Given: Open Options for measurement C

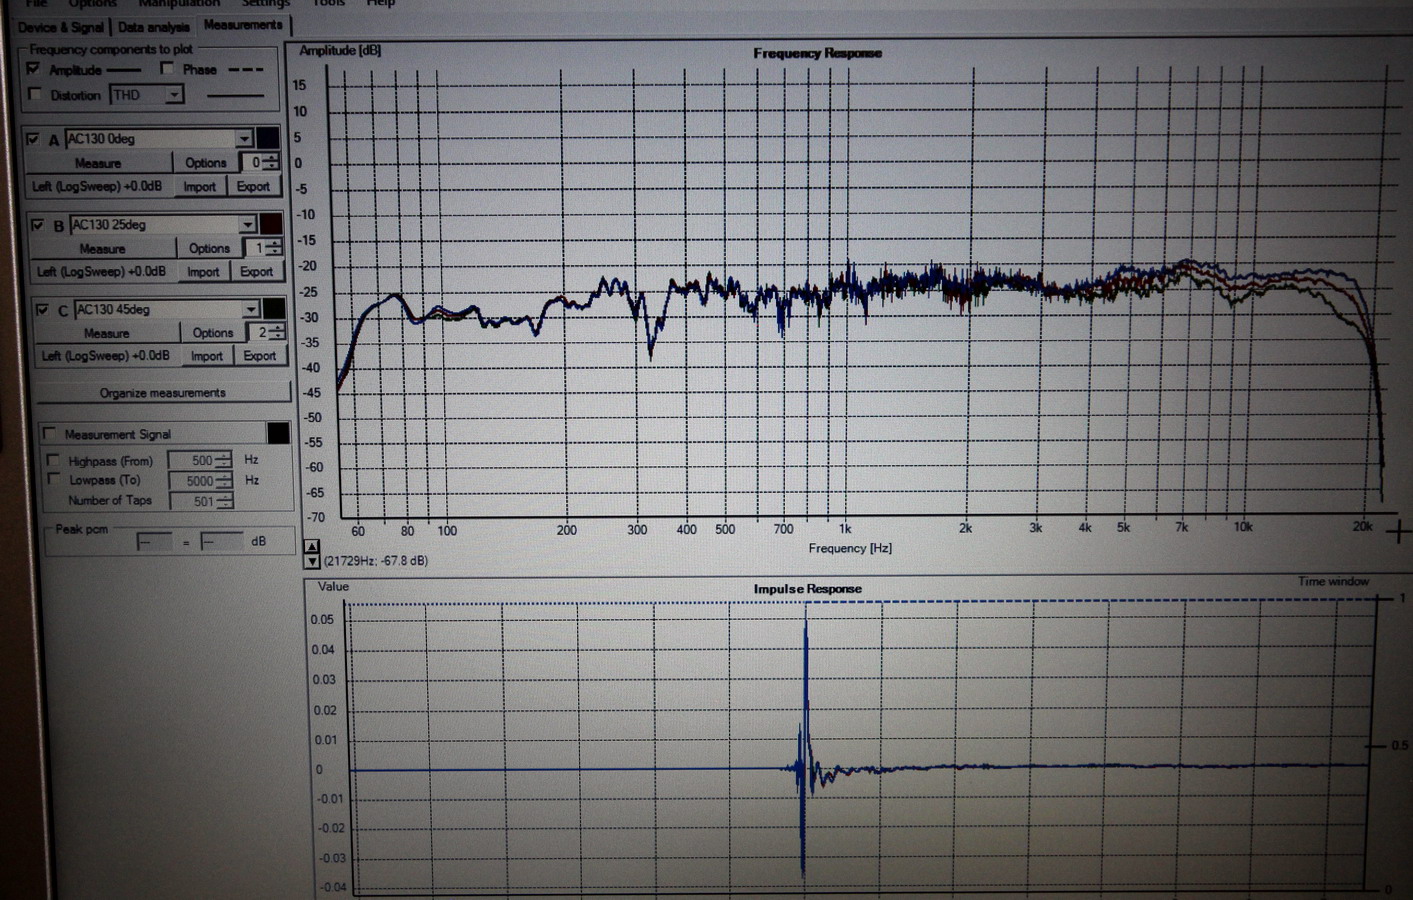Looking at the screenshot, I should point(213,334).
